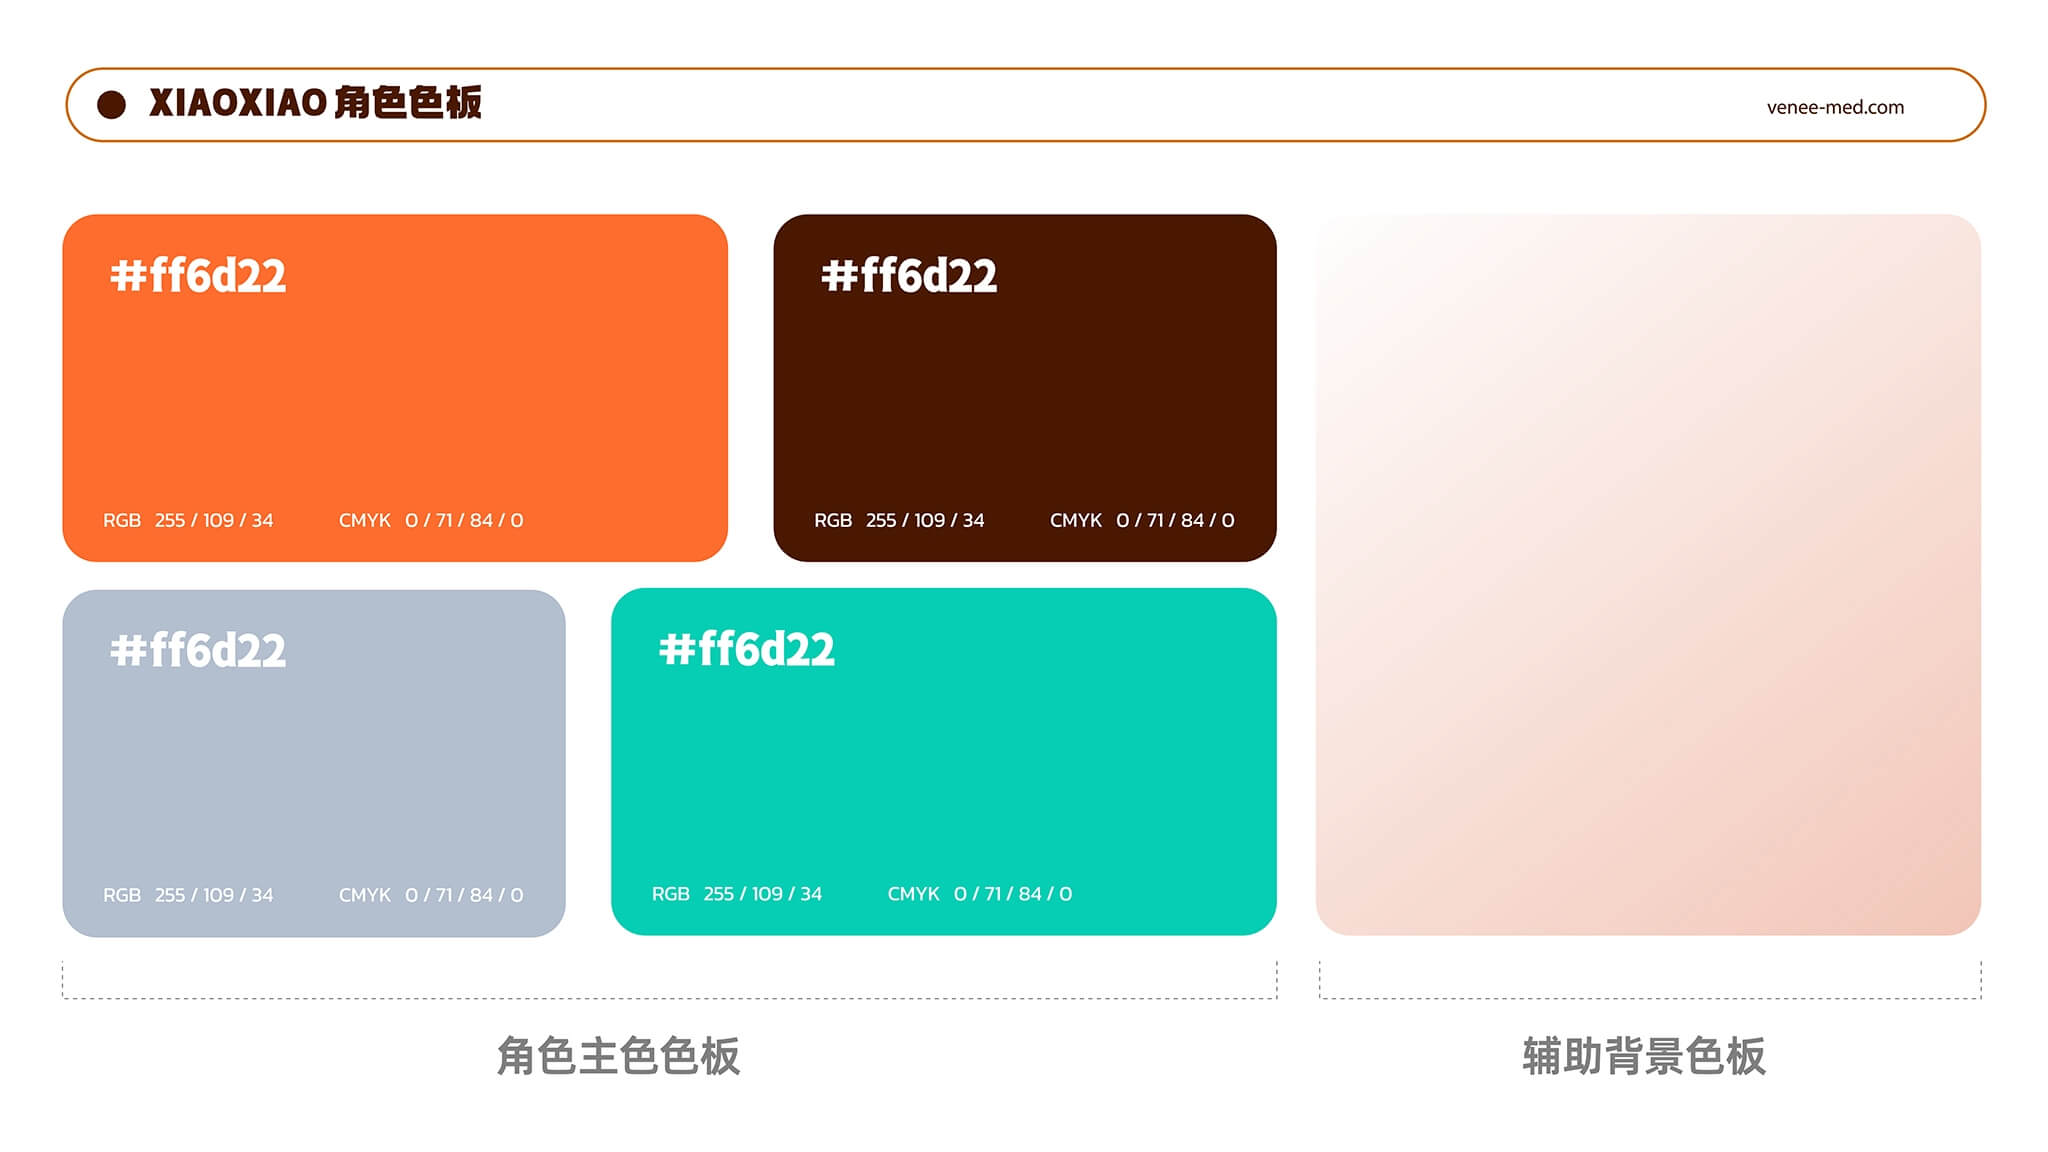Image resolution: width=2048 pixels, height=1152 pixels.
Task: Select the dark brown color swatch card
Action: 1025,388
